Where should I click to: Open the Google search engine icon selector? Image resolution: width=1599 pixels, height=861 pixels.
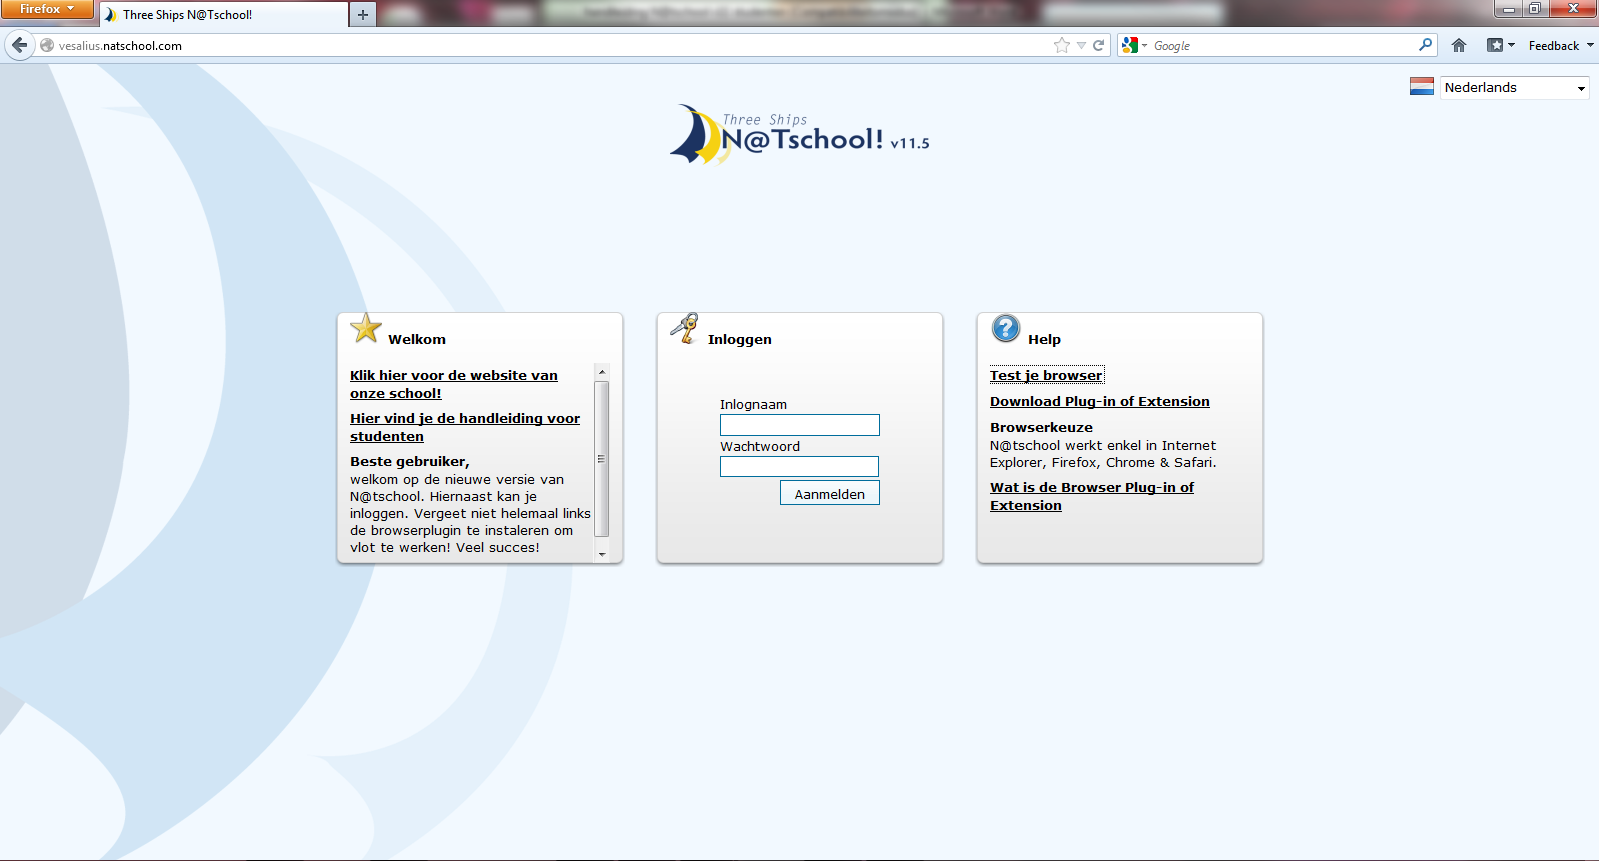(1134, 45)
